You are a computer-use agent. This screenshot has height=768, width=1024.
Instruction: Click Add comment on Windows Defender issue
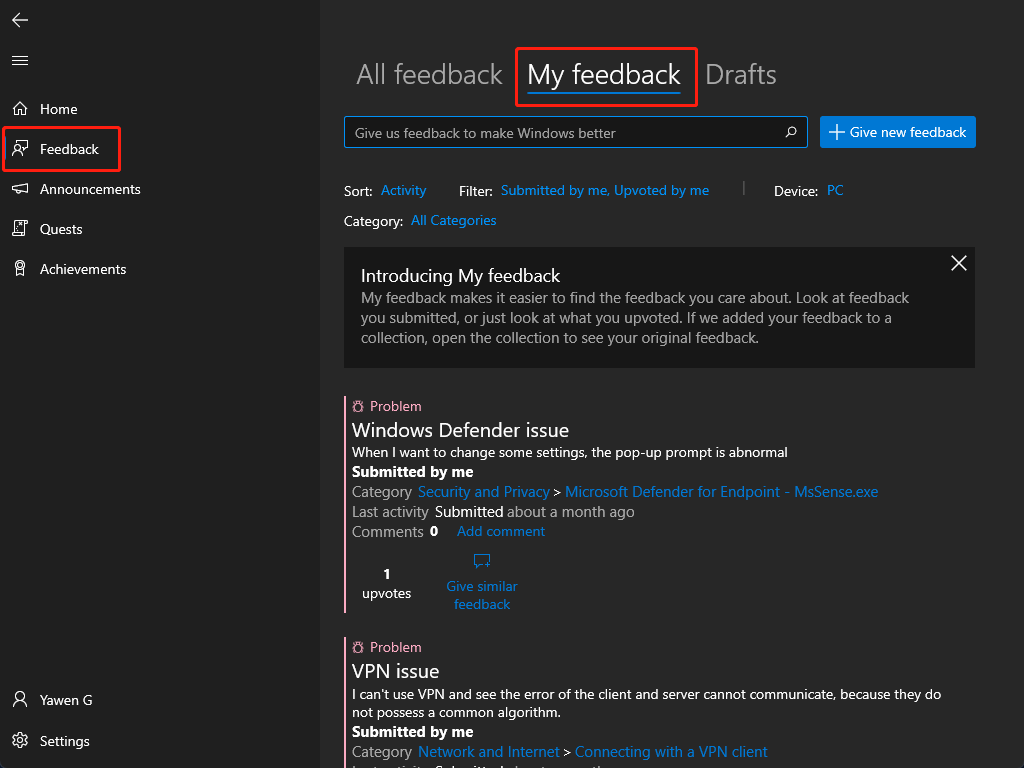(x=500, y=532)
